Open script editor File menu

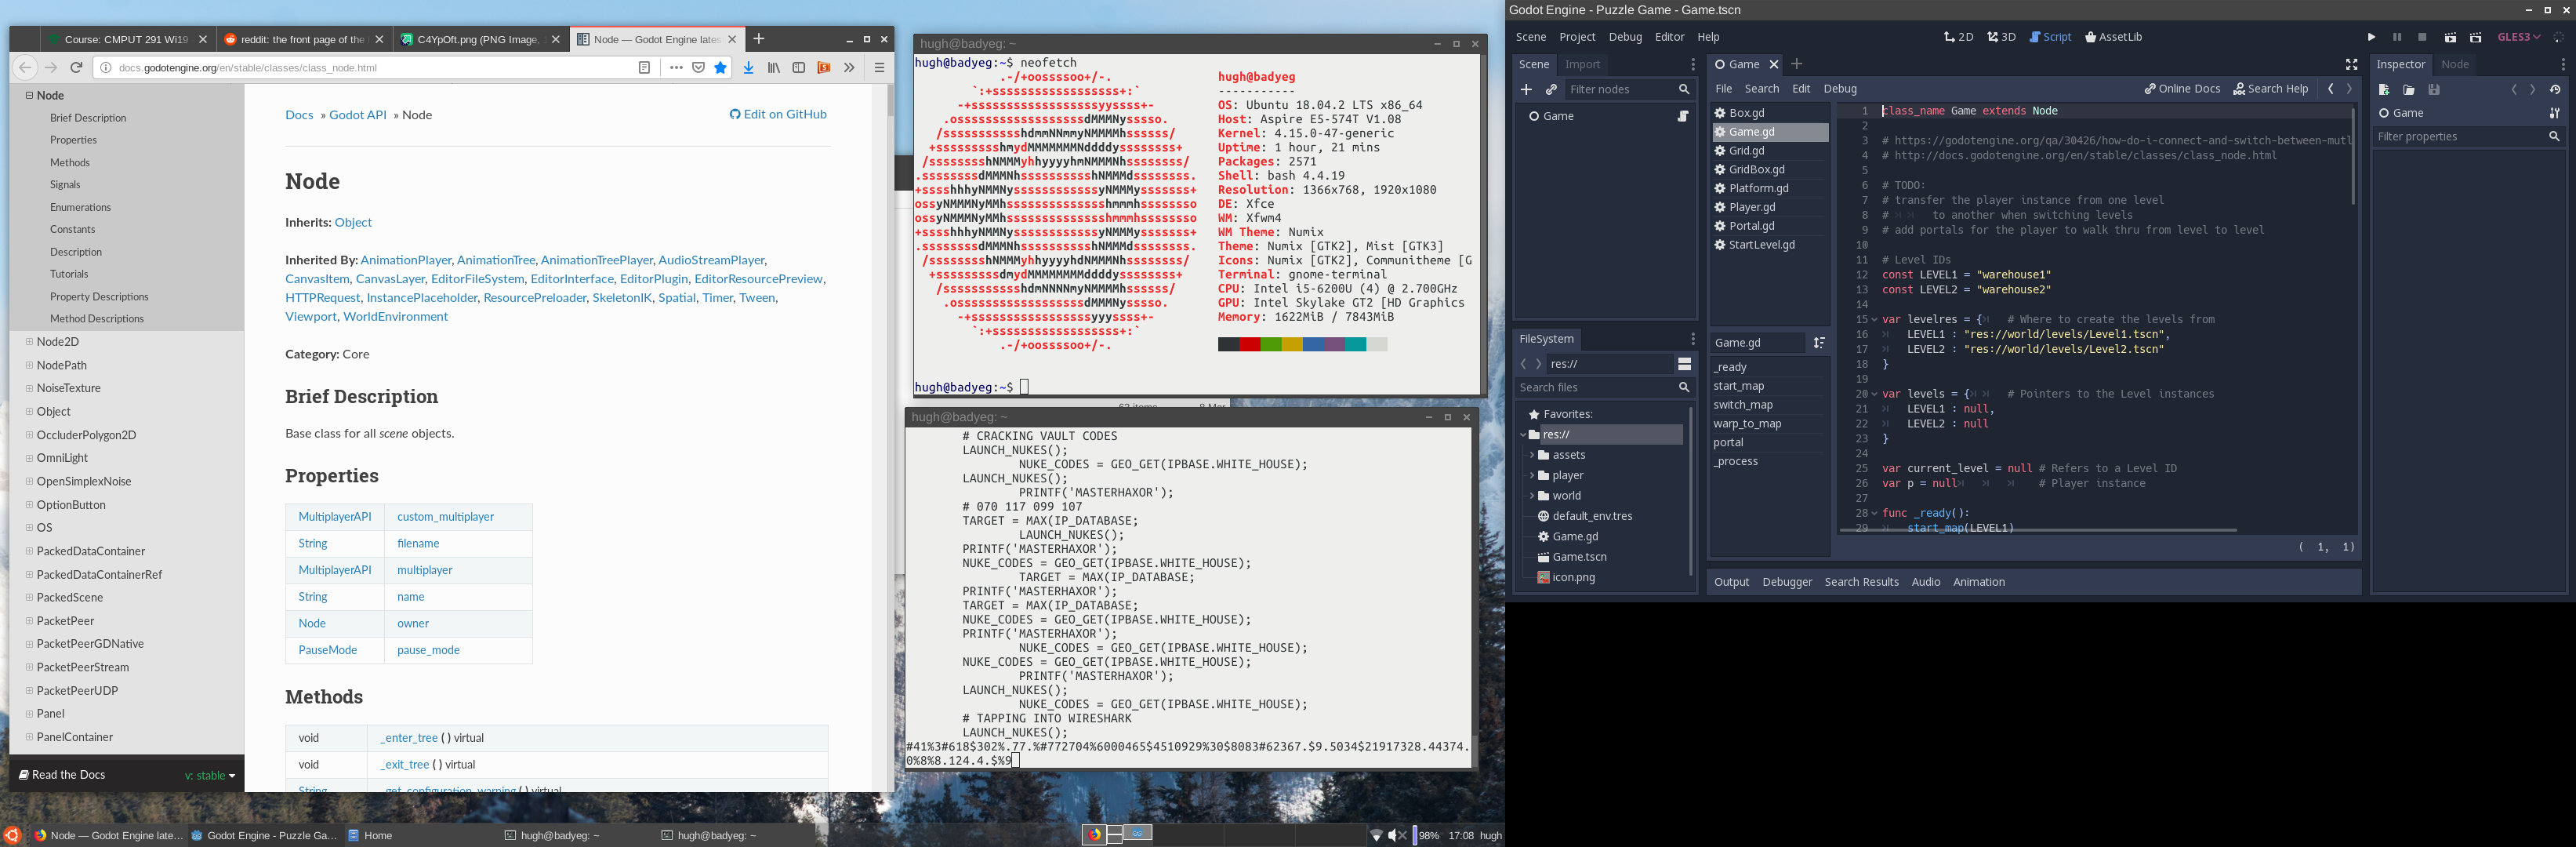1723,89
